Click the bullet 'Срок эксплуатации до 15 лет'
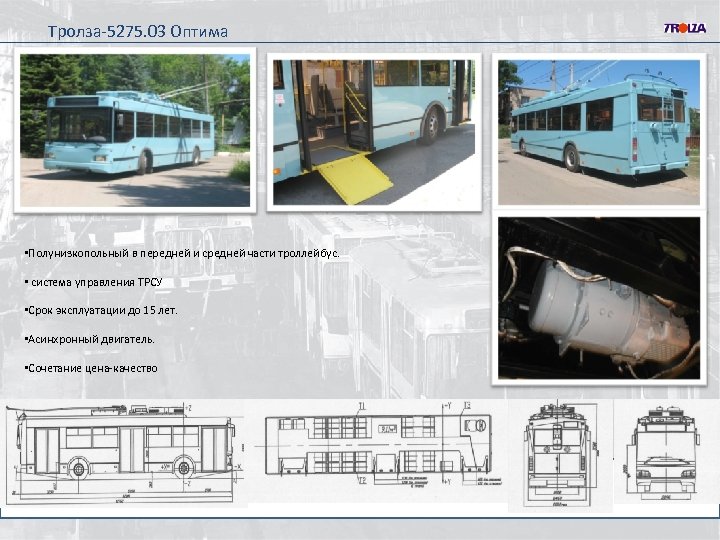 point(101,310)
